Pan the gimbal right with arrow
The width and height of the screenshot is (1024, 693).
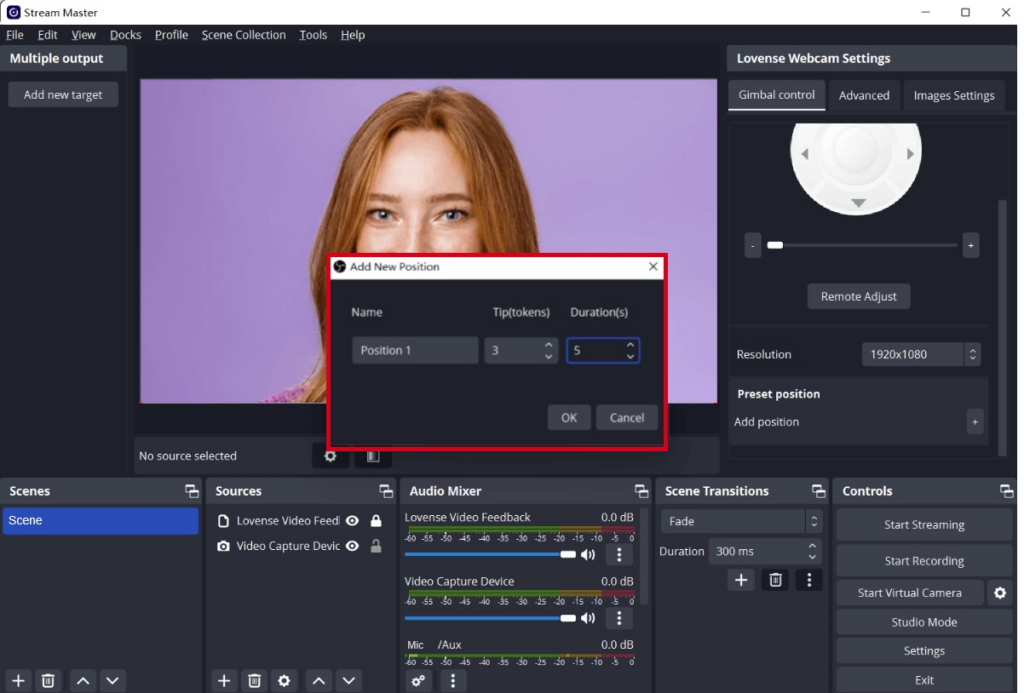[x=910, y=154]
